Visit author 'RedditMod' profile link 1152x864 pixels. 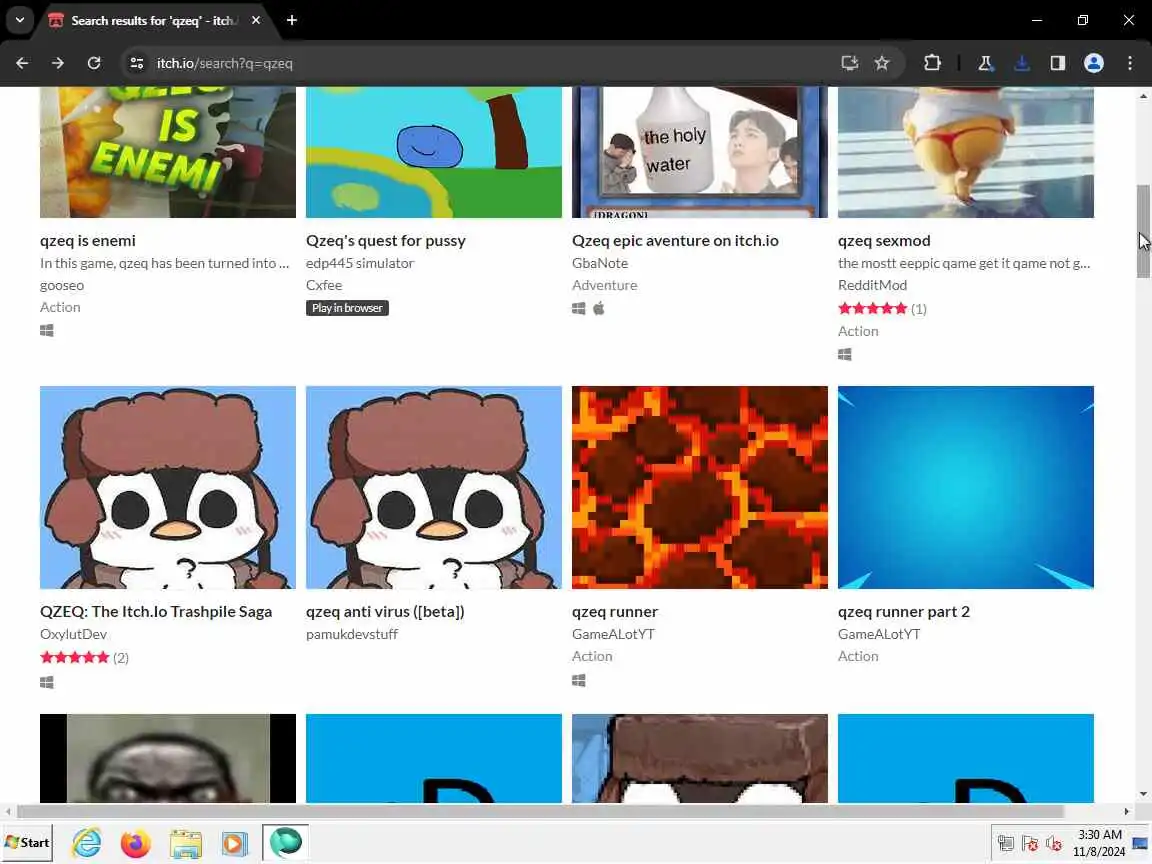(x=872, y=285)
